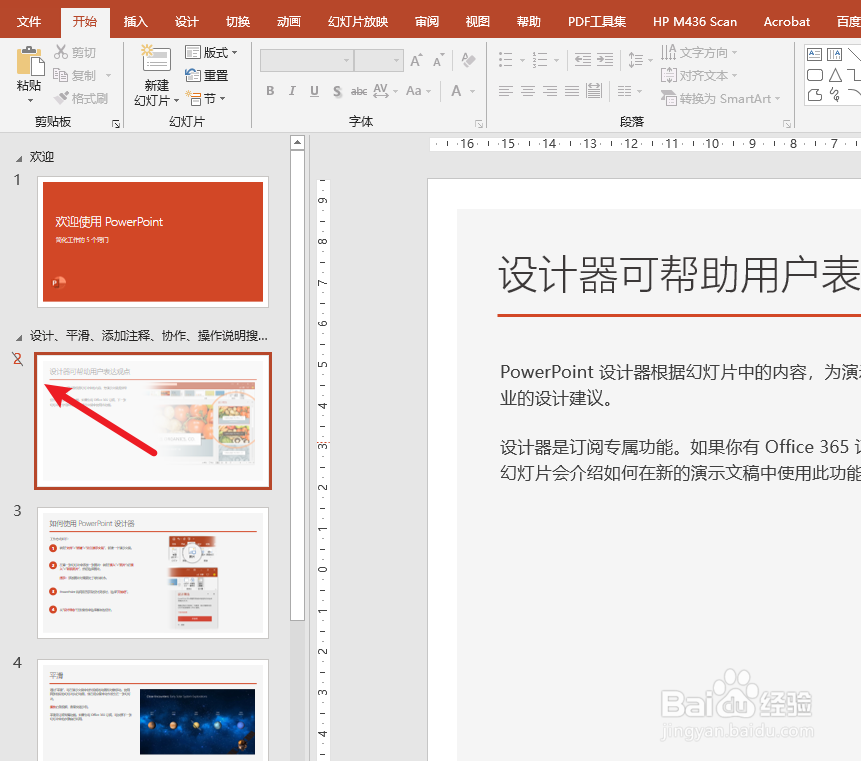This screenshot has width=861, height=761.
Task: Select the Text Box shape icon
Action: [814, 54]
